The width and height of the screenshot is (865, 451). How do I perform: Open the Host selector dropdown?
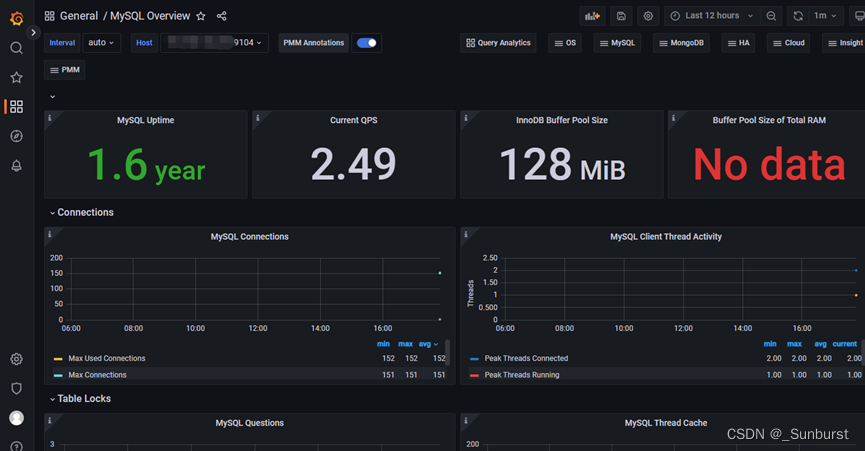click(x=215, y=42)
